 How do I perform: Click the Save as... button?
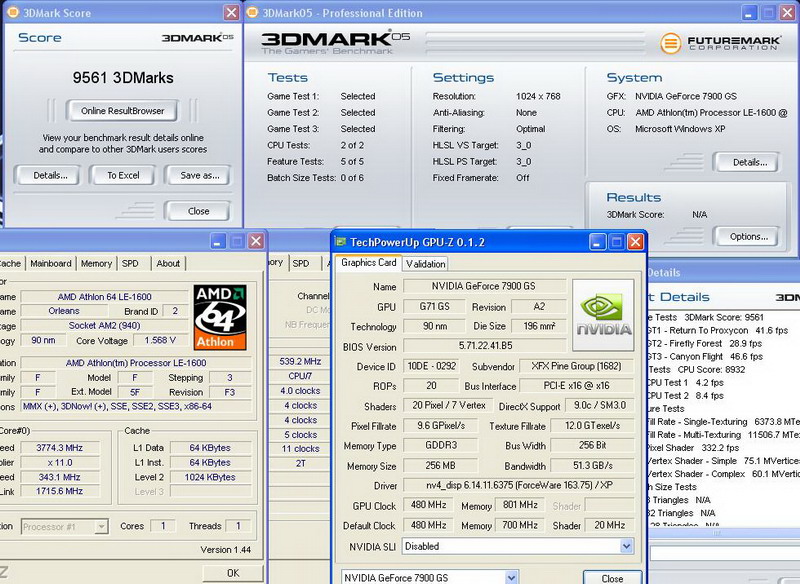click(199, 175)
